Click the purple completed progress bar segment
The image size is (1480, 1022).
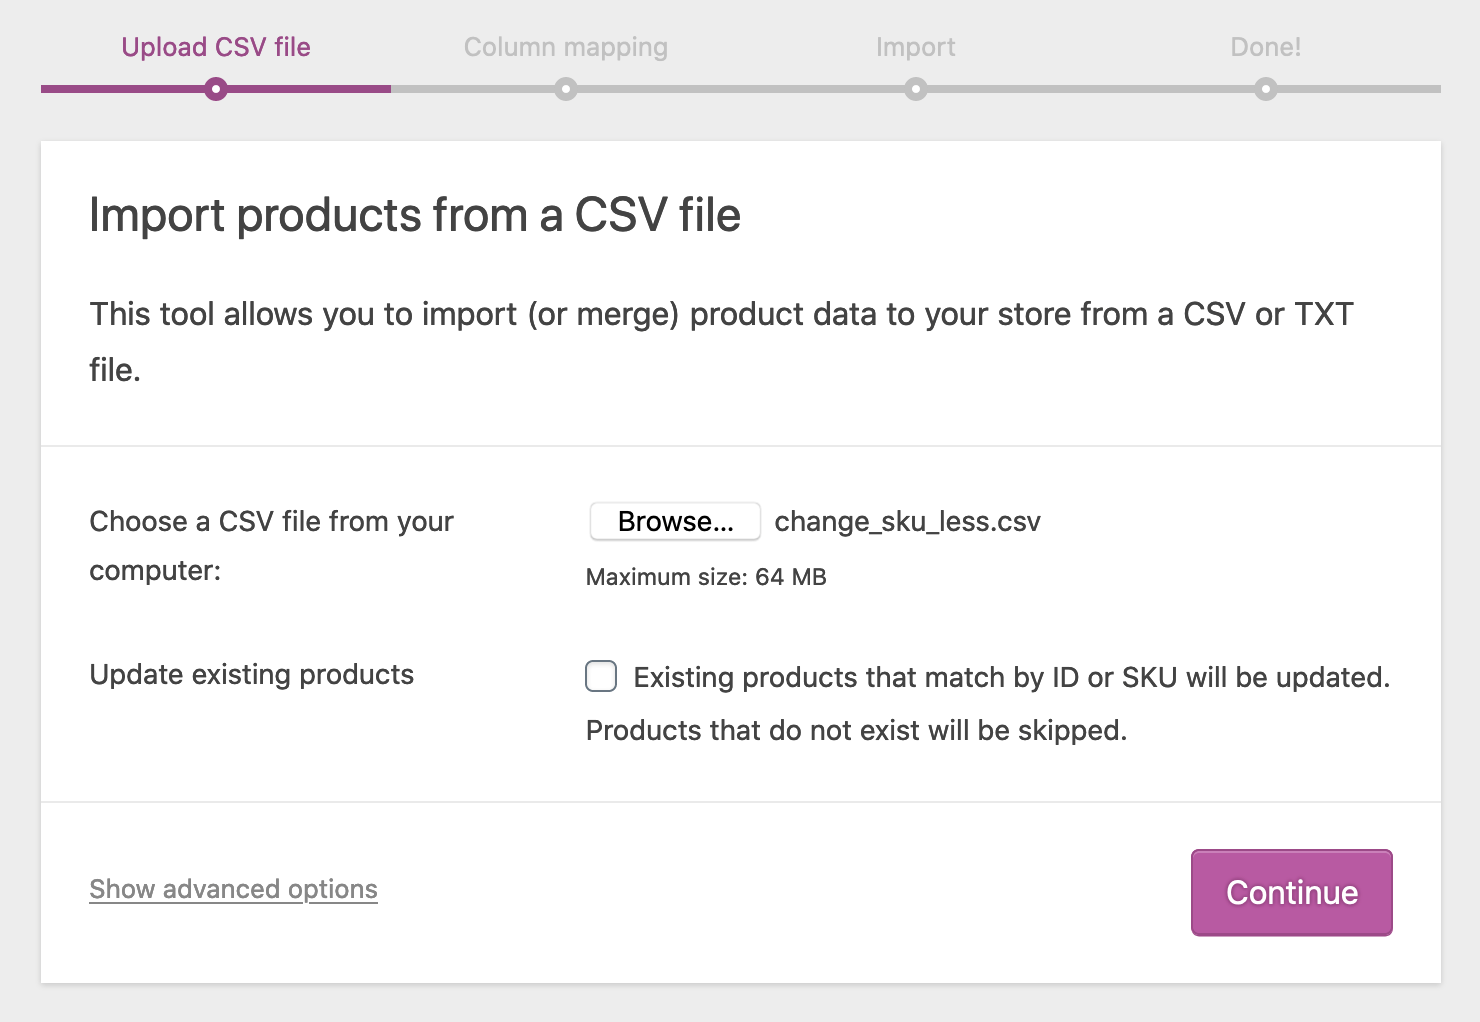[x=120, y=89]
